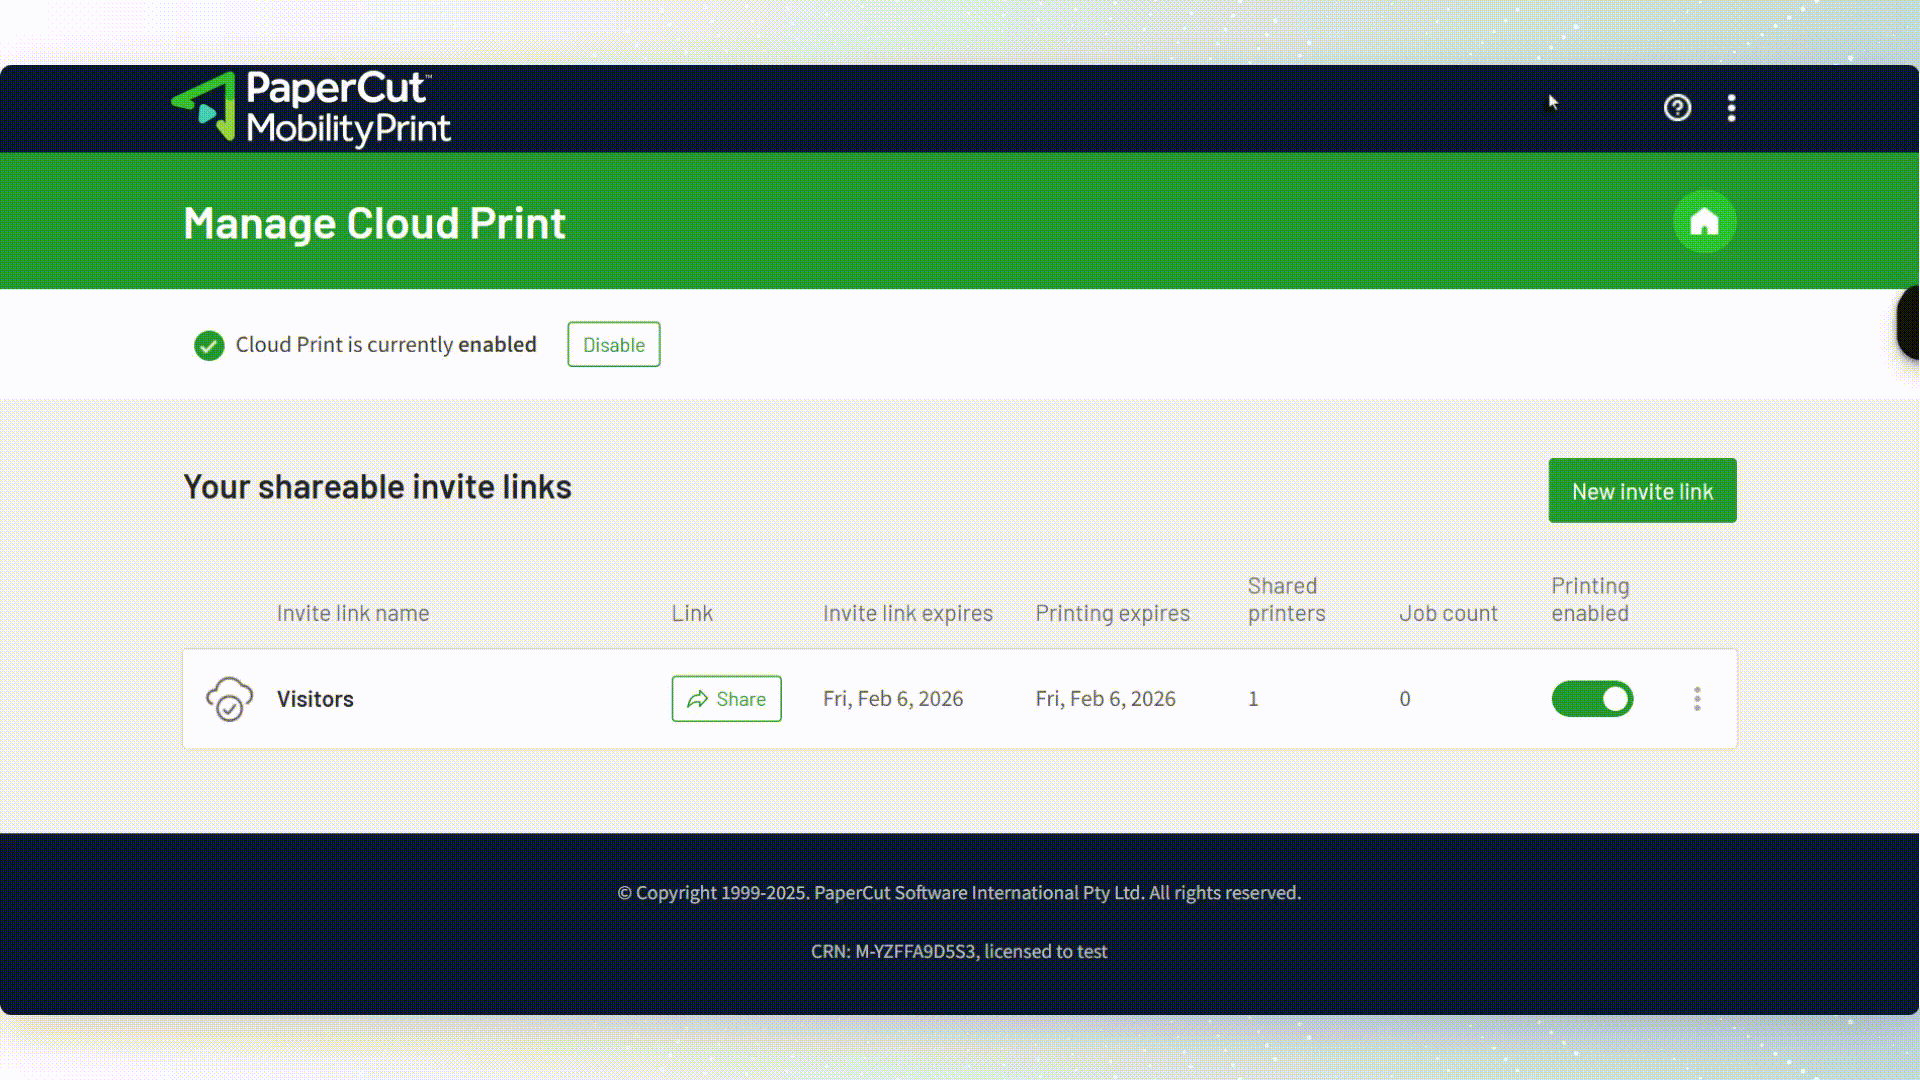Click the green check icon beside Cloud Print status

208,345
